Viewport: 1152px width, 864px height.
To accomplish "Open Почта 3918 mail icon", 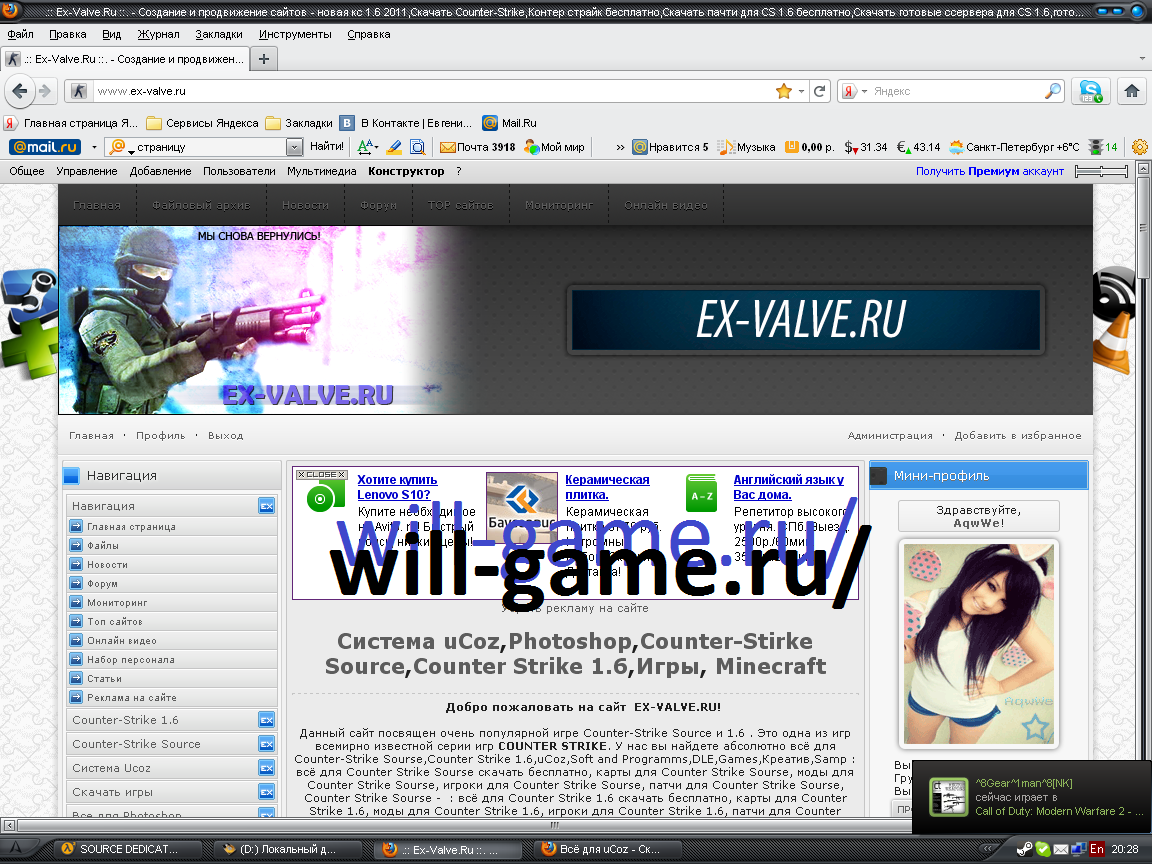I will point(478,147).
